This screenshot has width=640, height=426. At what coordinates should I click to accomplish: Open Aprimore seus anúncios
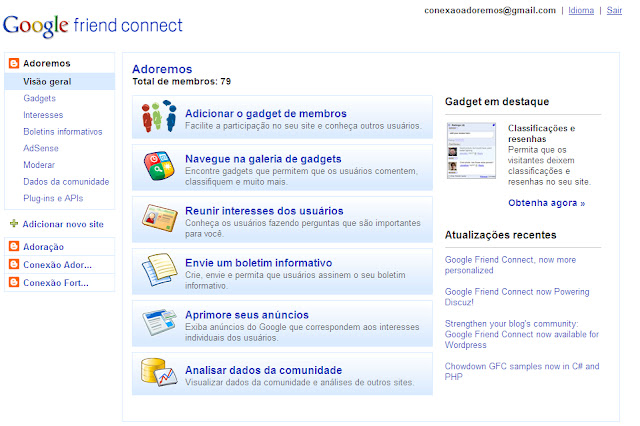coord(247,315)
